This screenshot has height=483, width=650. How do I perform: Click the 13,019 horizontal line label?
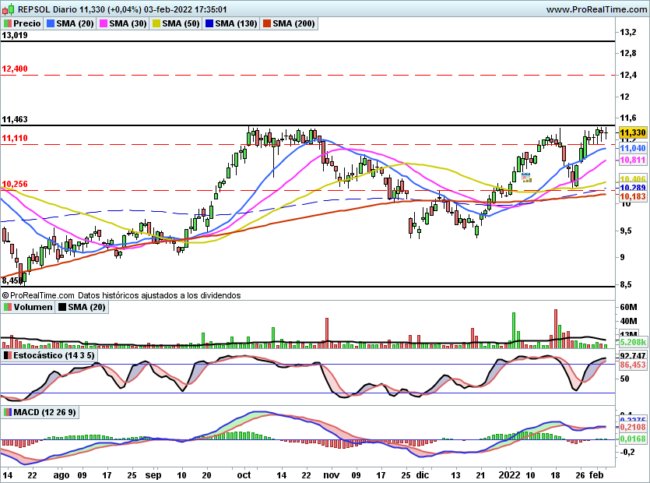(15, 35)
